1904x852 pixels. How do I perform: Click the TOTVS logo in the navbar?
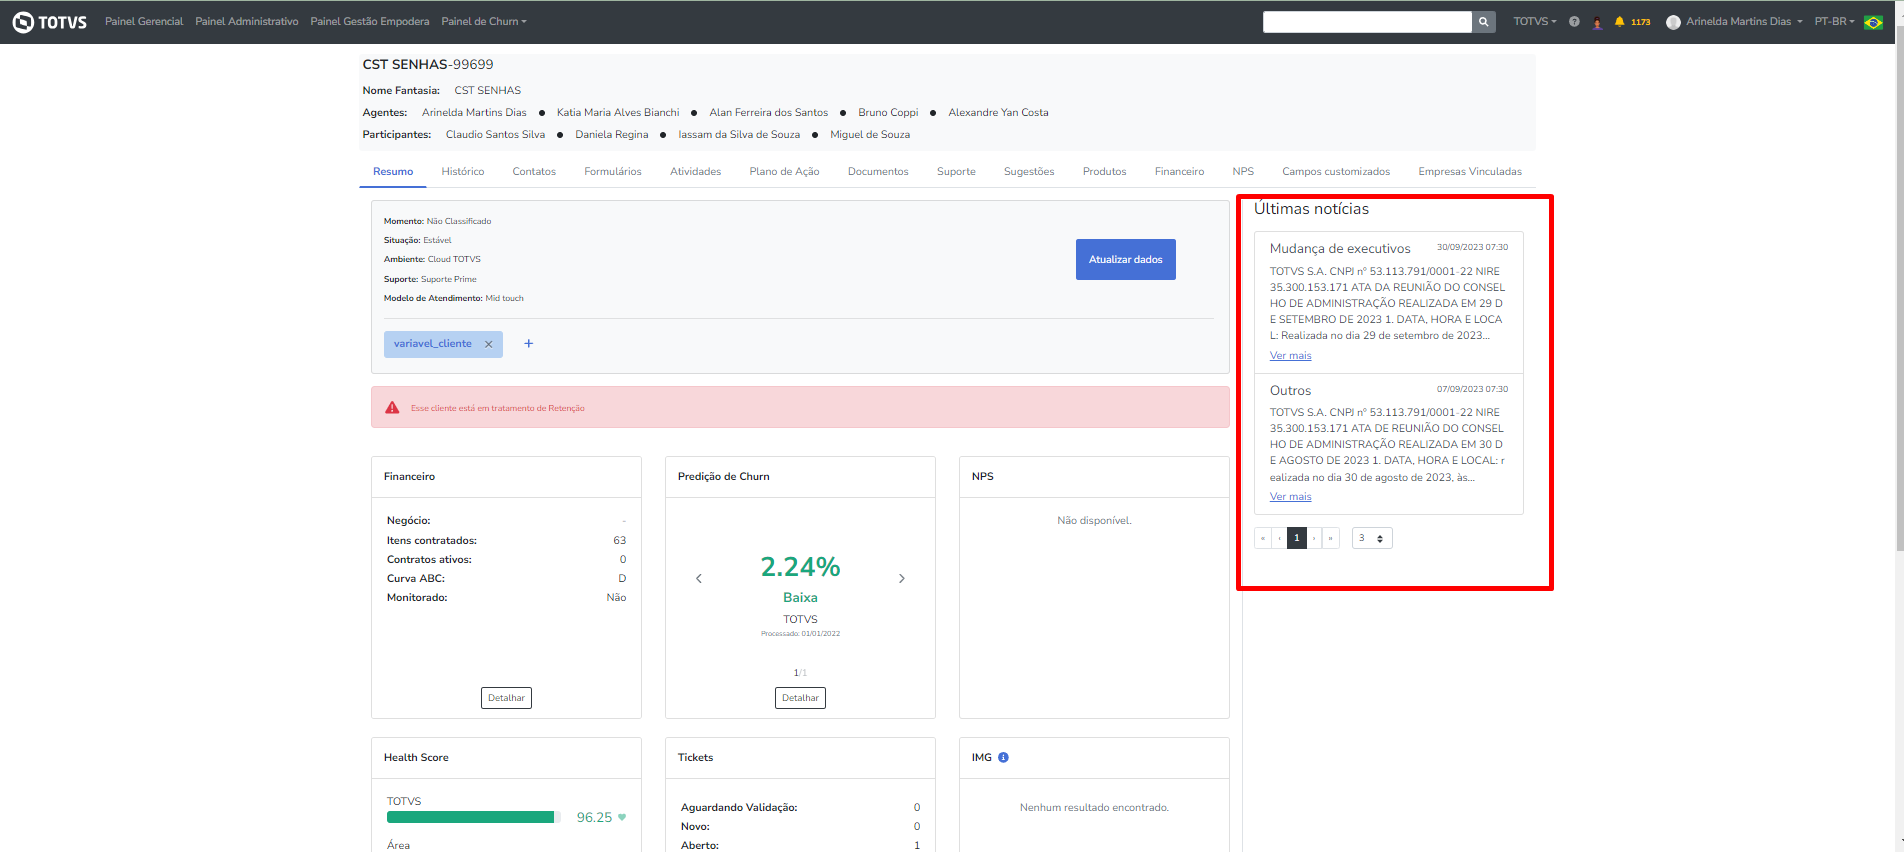(49, 22)
